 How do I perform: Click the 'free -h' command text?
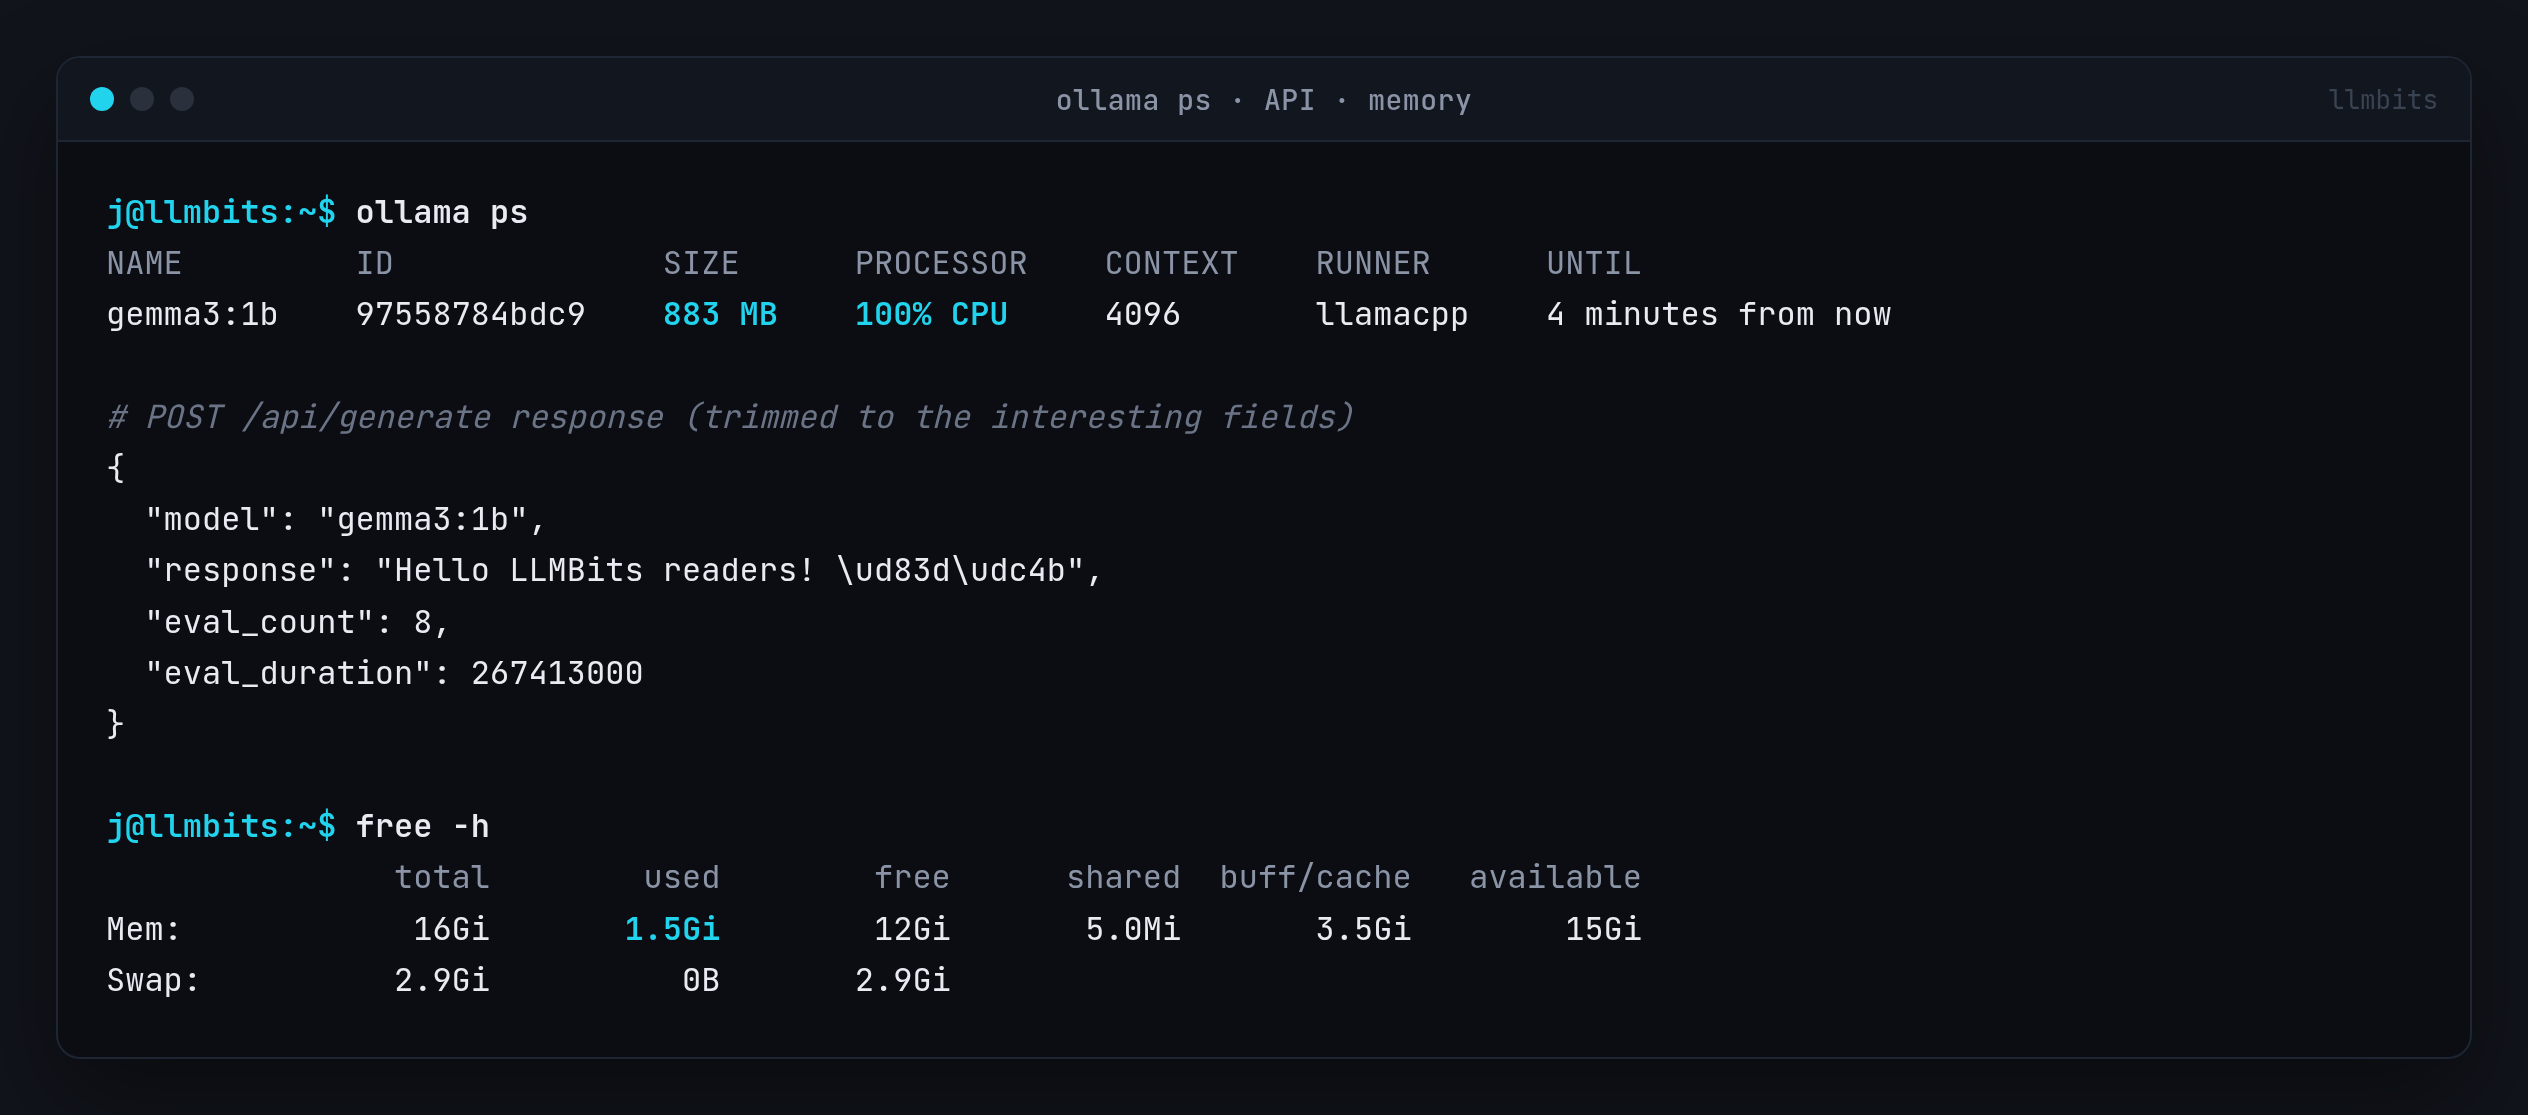[x=422, y=826]
